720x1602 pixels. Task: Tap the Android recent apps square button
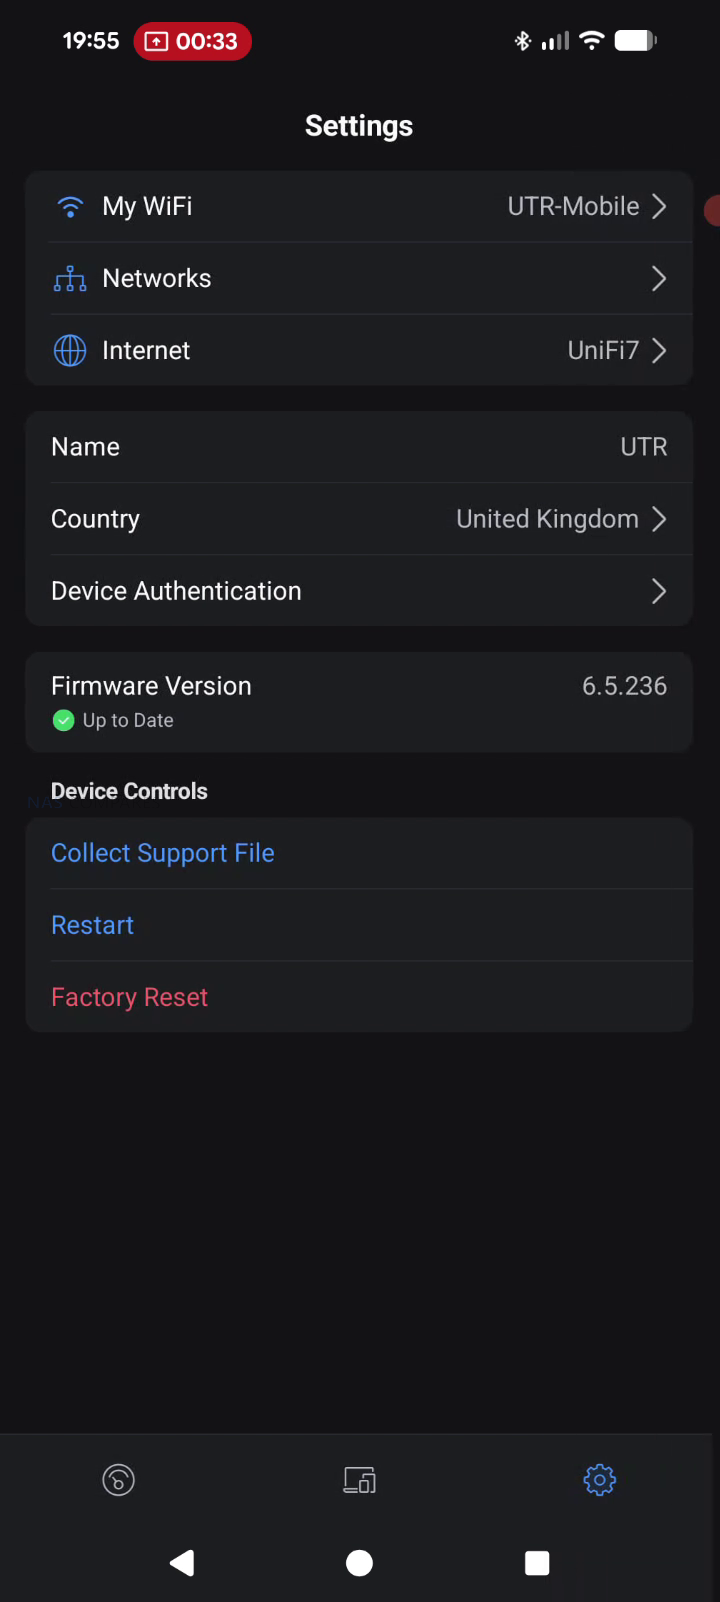click(537, 1563)
